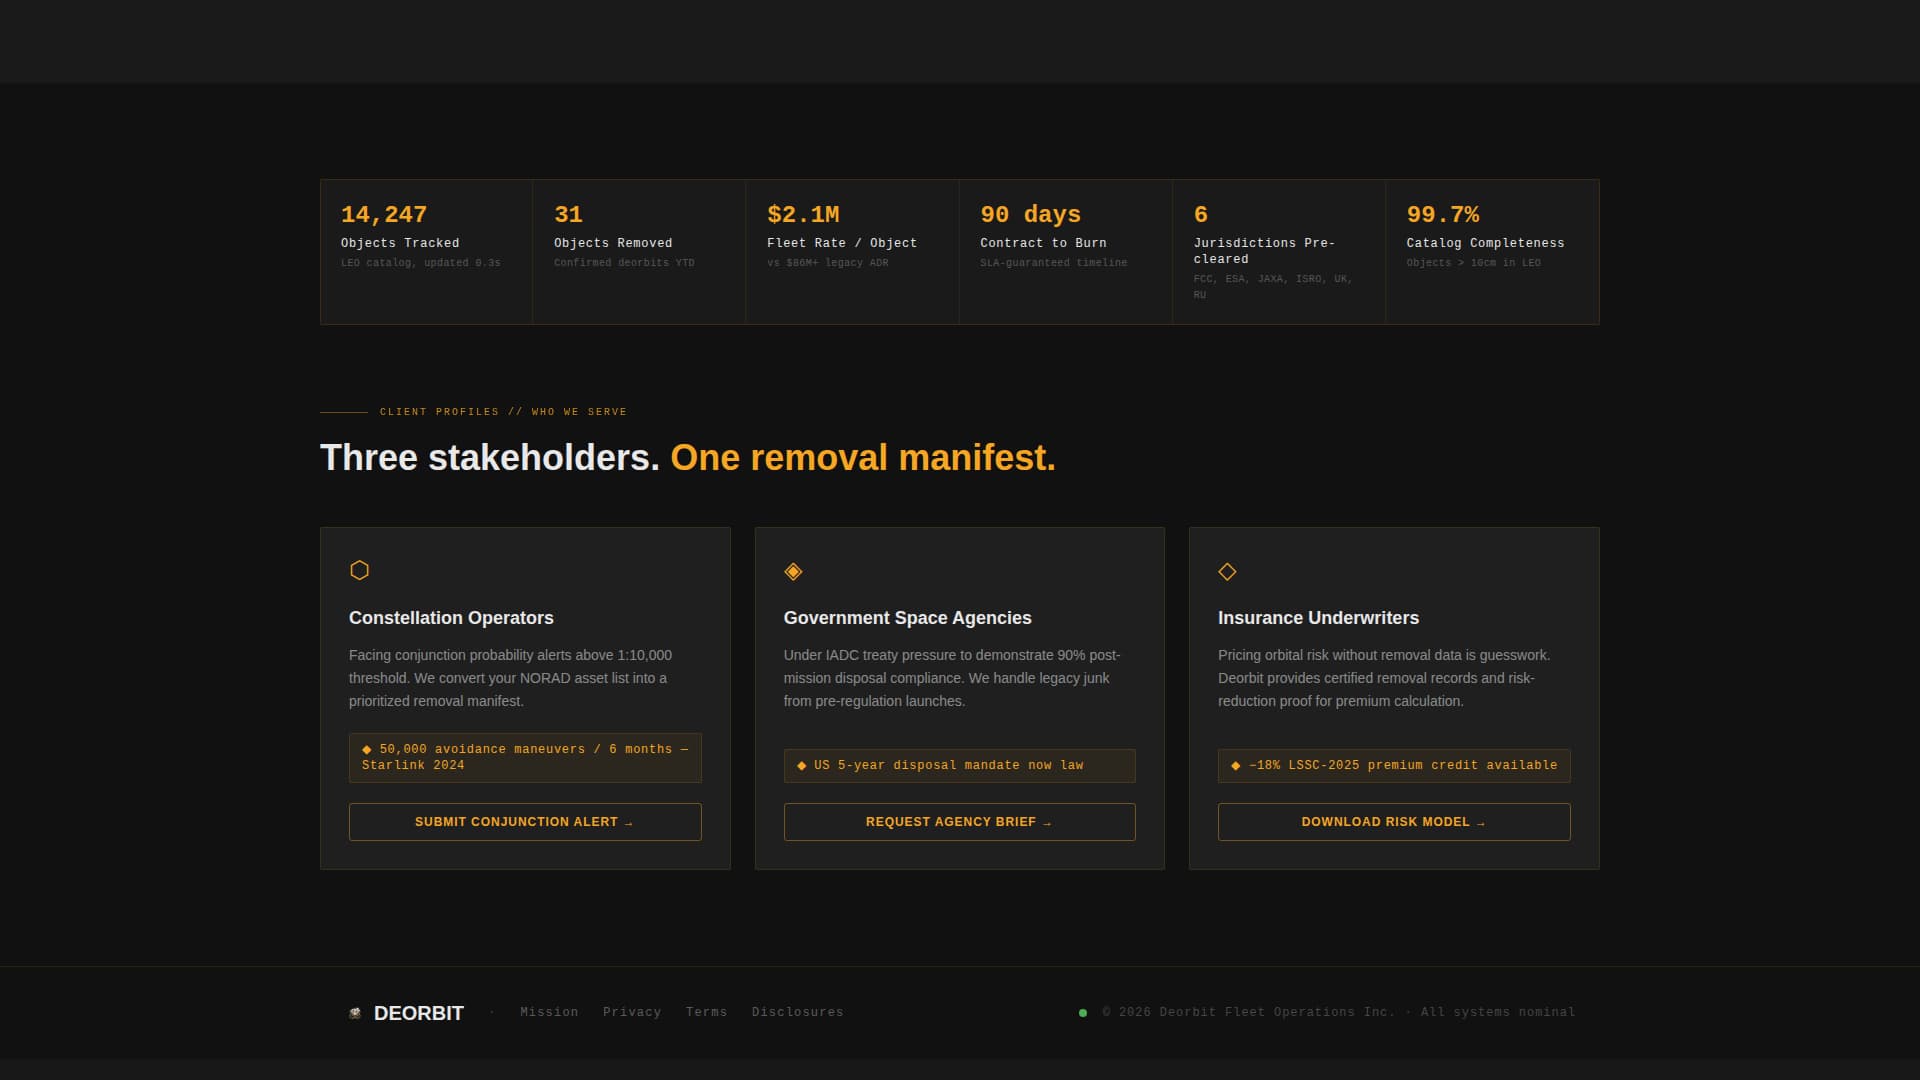The width and height of the screenshot is (1920, 1080).
Task: Open the Disclosures footer link
Action: pos(797,1012)
